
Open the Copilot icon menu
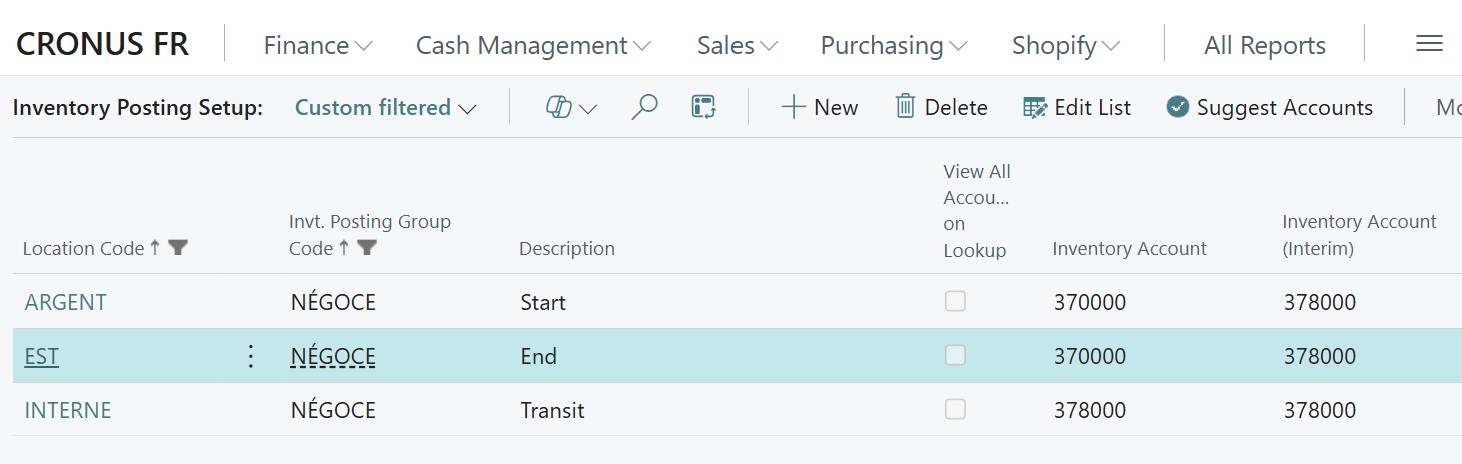pyautogui.click(x=570, y=108)
